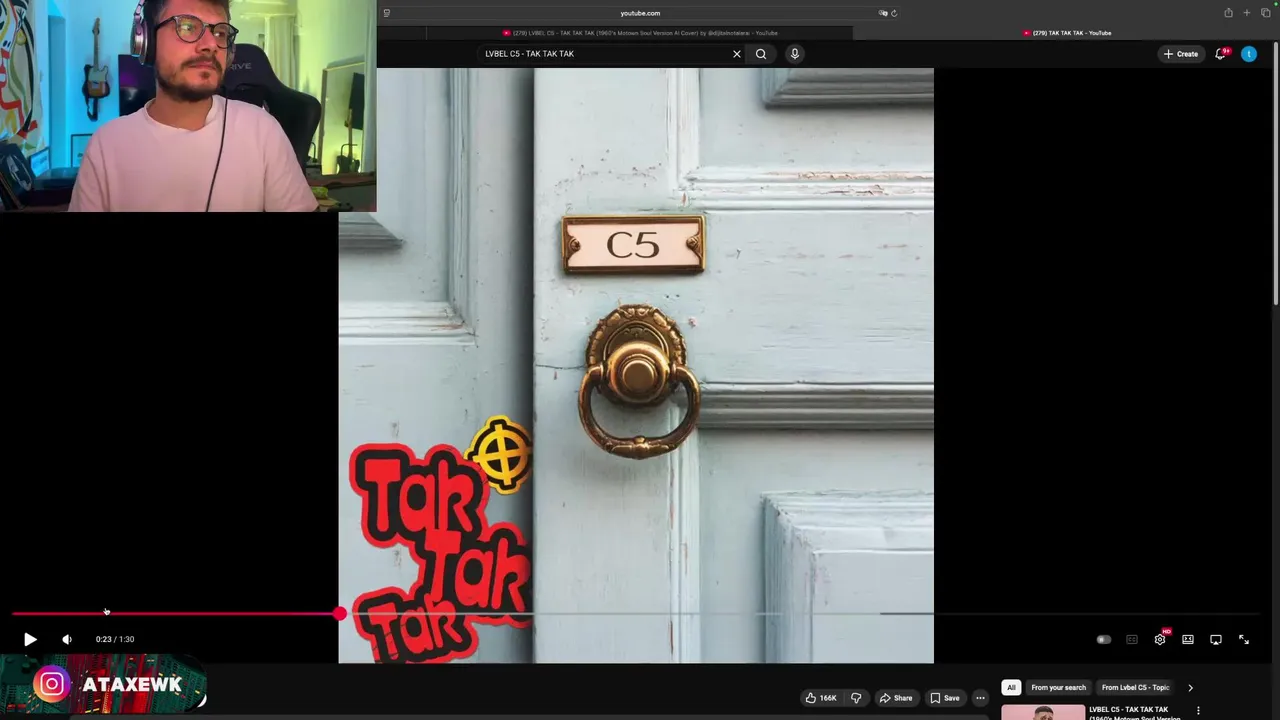This screenshot has height=720, width=1280.
Task: Toggle the autoplay switch in player controls
Action: coord(1103,640)
